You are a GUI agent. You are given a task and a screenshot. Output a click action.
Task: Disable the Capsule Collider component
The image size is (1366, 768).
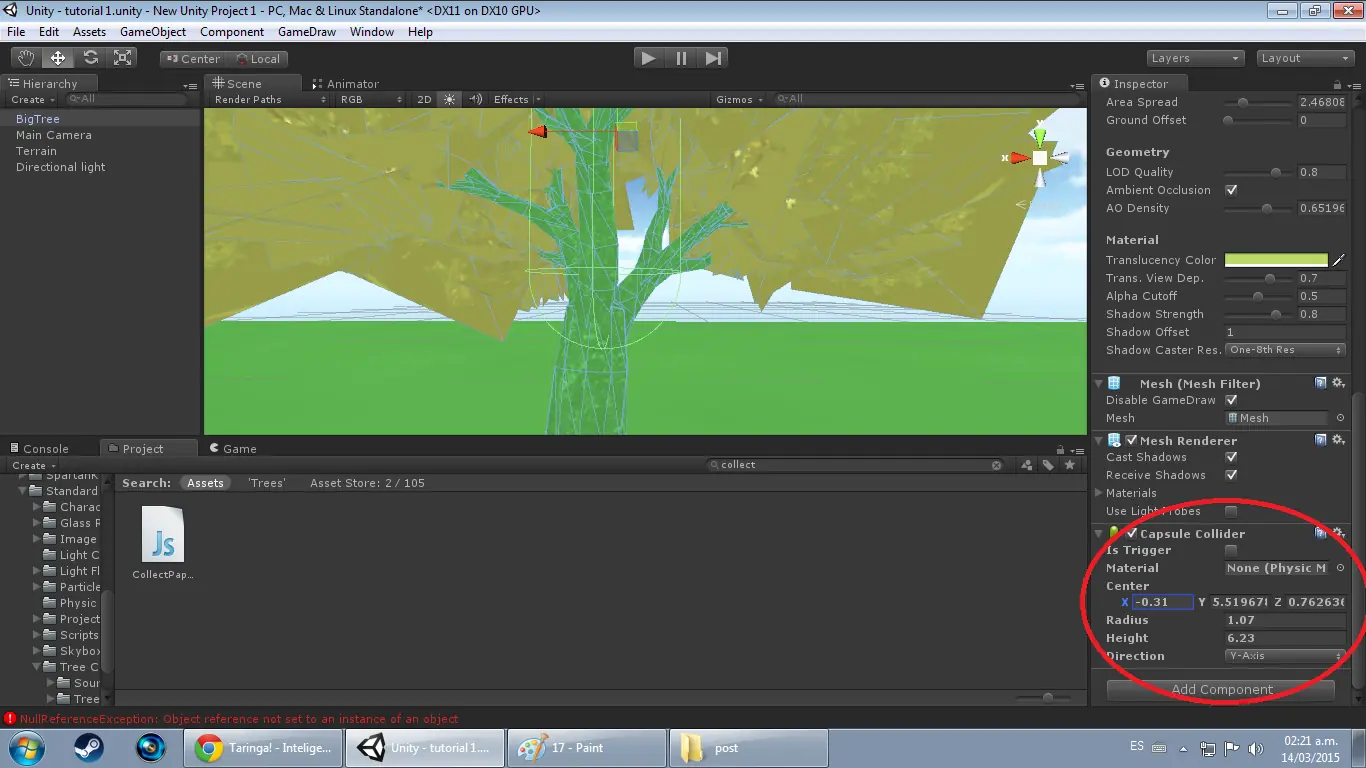coord(1132,533)
